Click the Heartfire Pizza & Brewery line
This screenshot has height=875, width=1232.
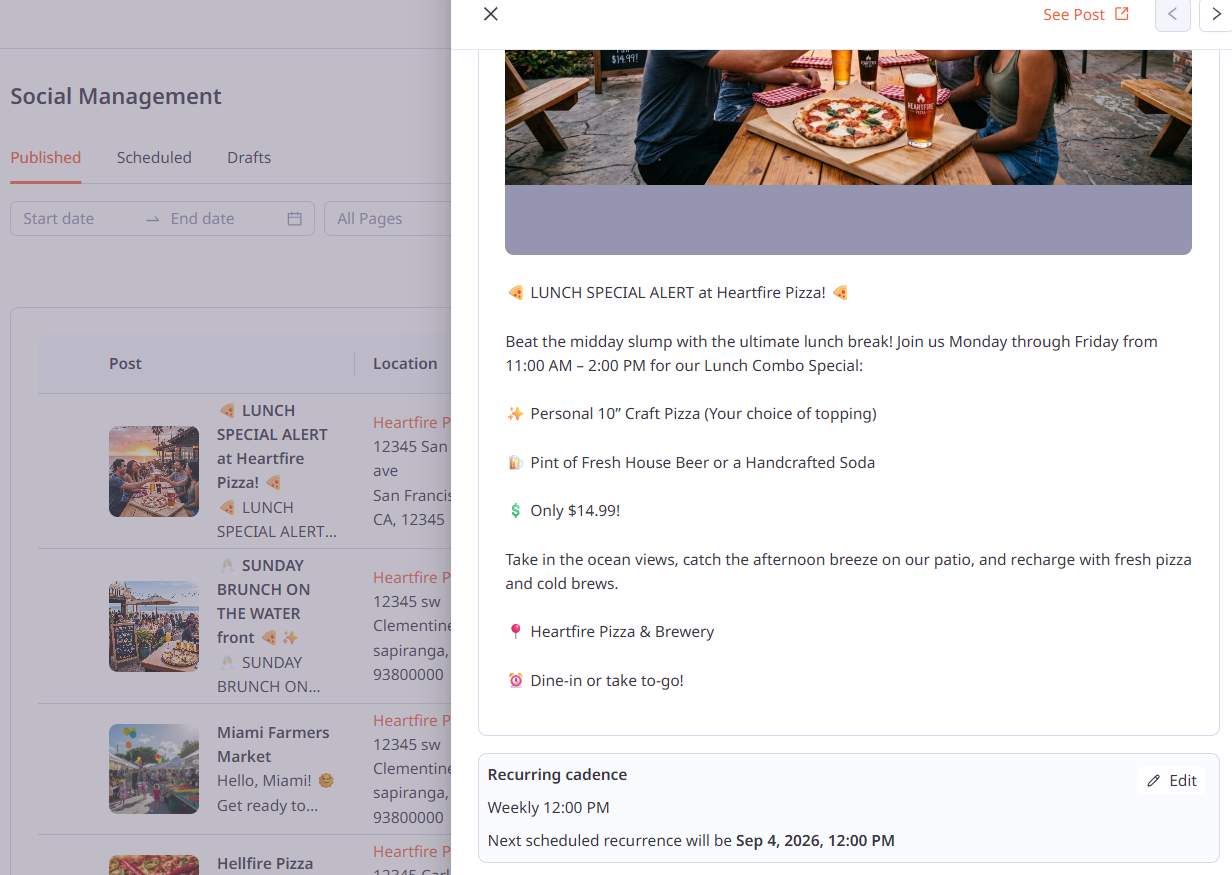click(610, 632)
